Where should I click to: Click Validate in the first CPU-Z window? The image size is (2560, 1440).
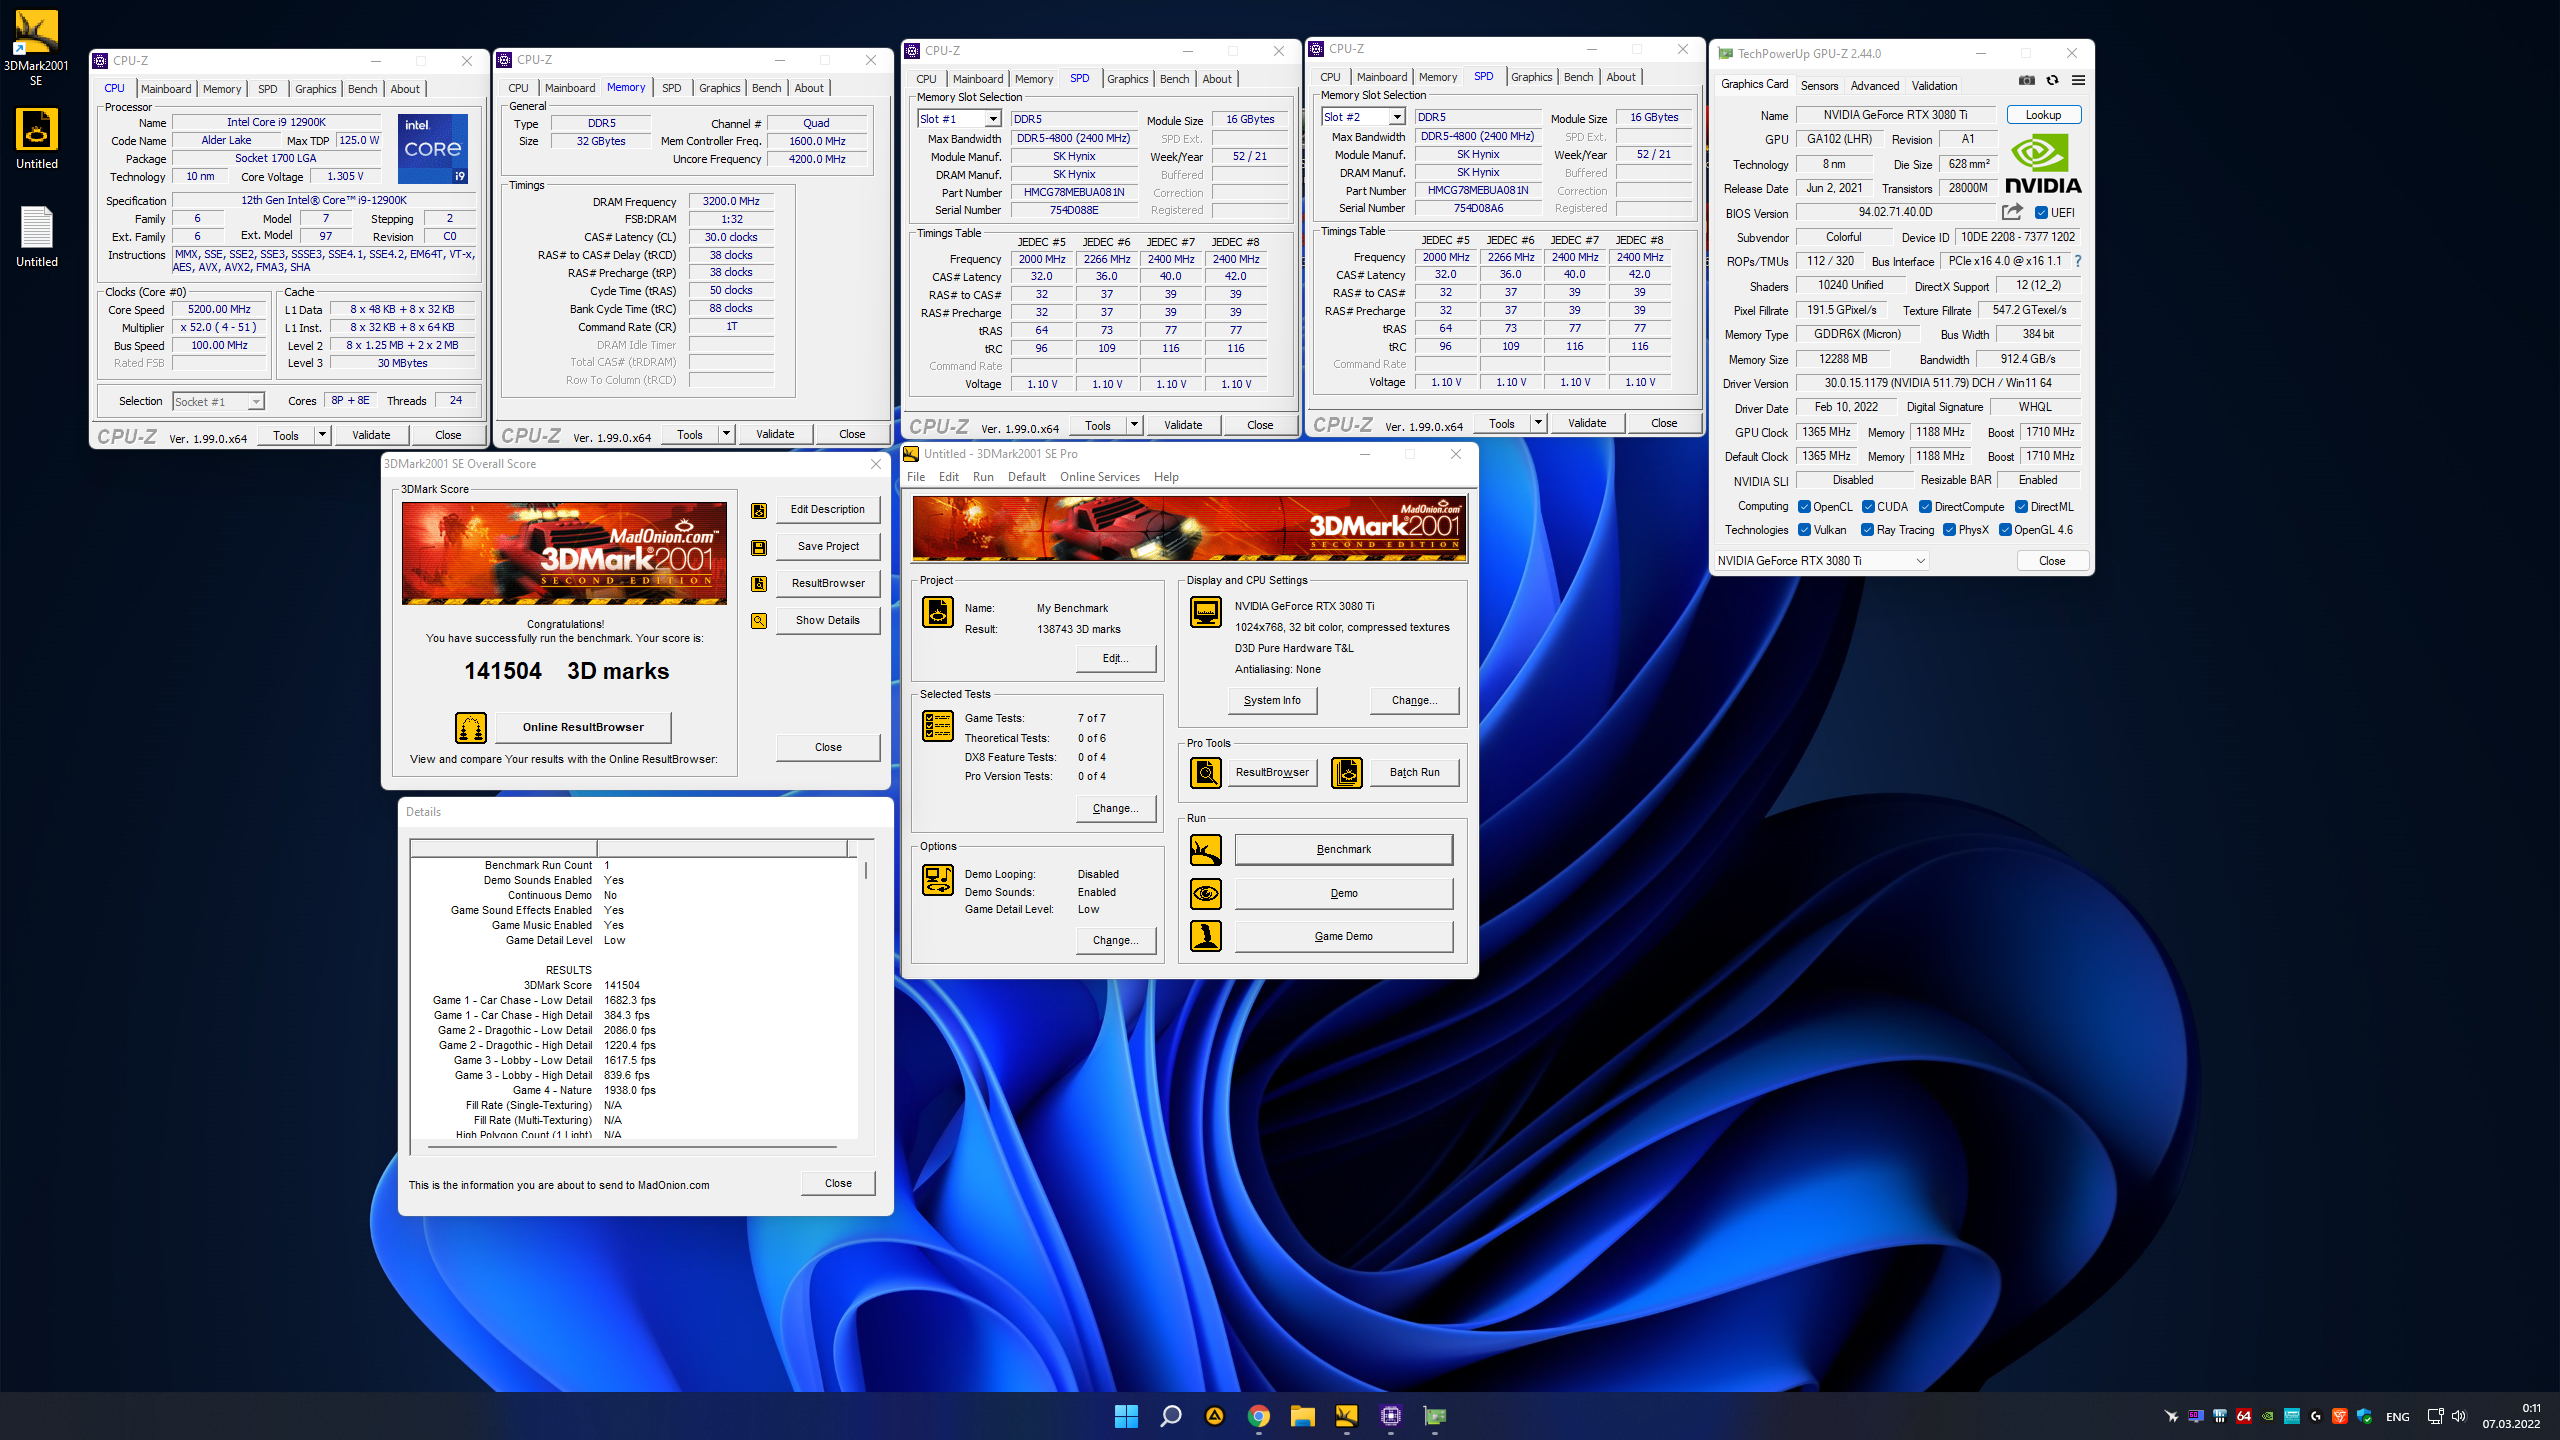[x=371, y=435]
